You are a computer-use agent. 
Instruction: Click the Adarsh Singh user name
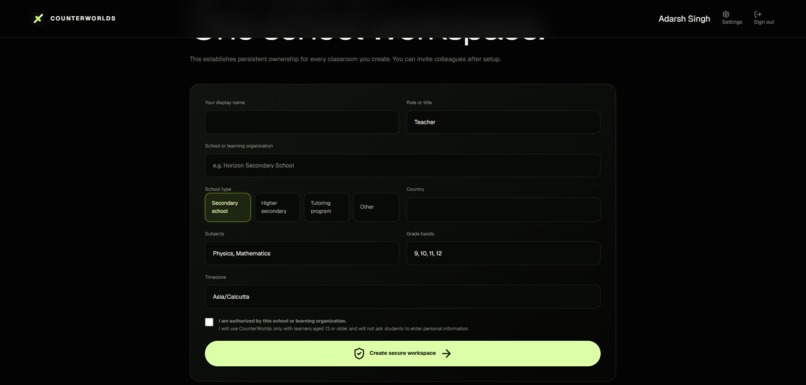tap(684, 19)
